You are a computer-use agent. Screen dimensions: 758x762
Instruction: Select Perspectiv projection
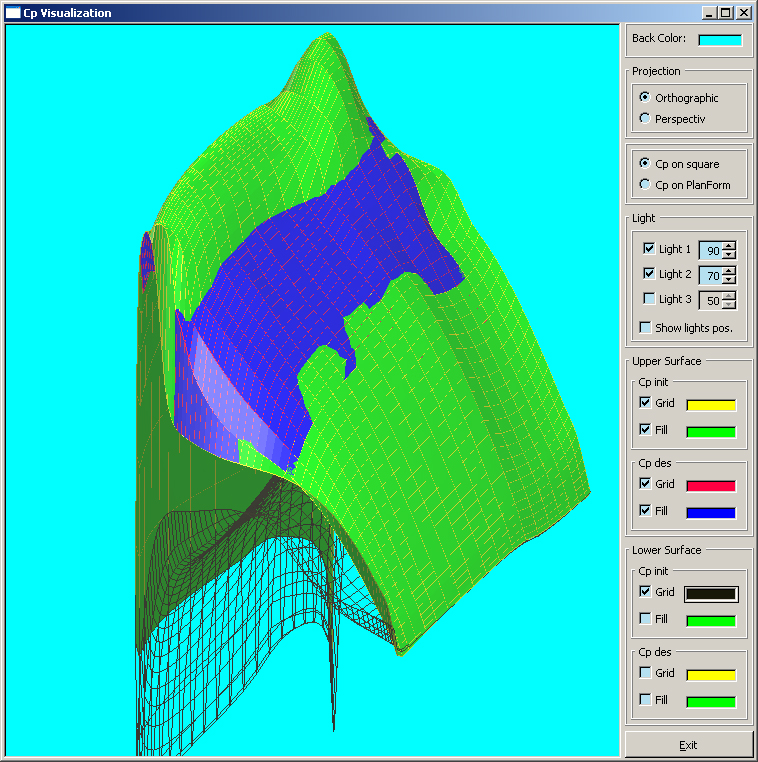click(x=645, y=118)
